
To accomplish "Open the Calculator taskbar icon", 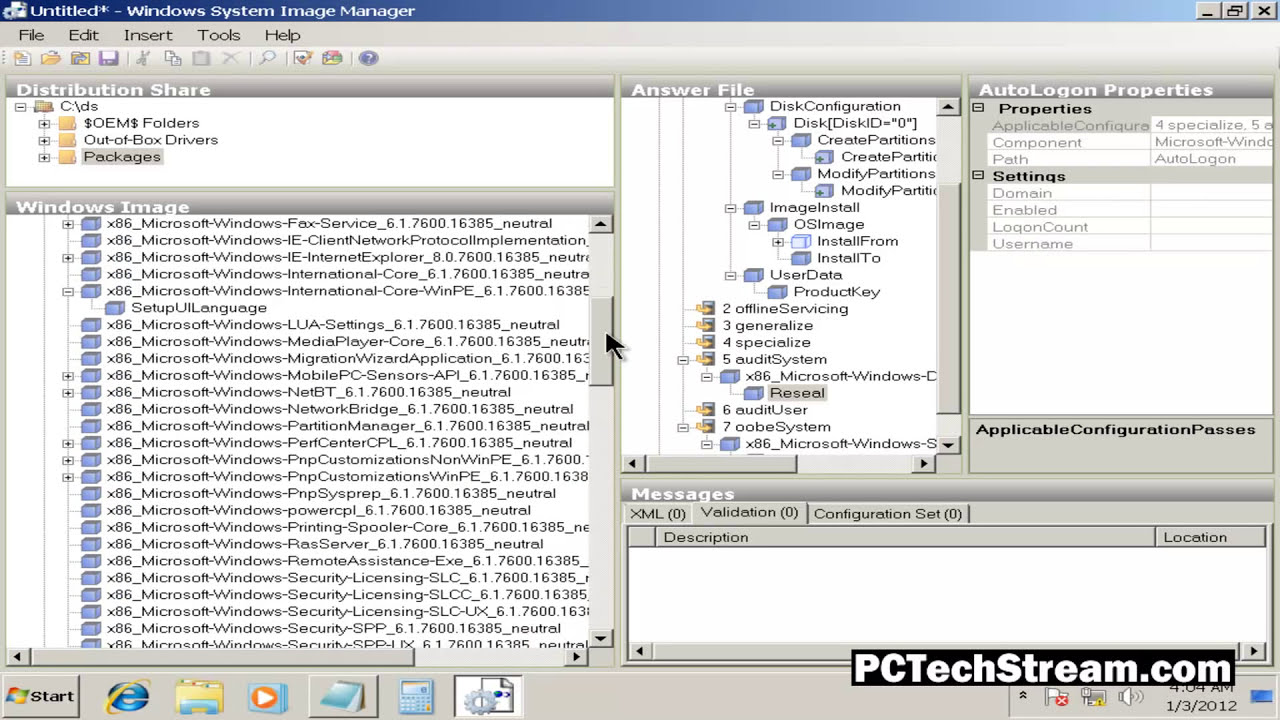I will click(415, 696).
